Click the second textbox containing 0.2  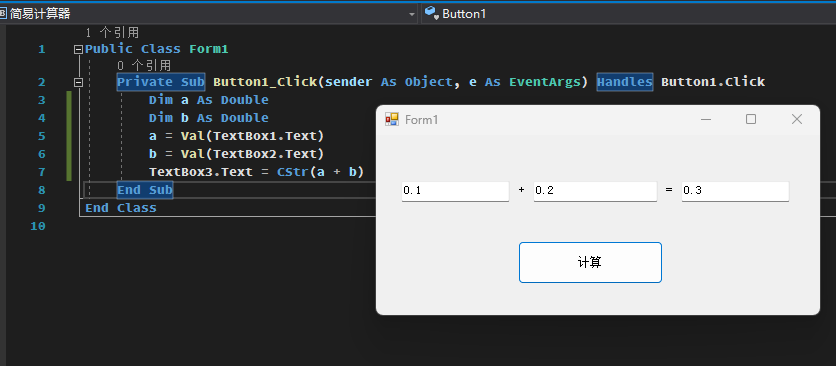(595, 191)
